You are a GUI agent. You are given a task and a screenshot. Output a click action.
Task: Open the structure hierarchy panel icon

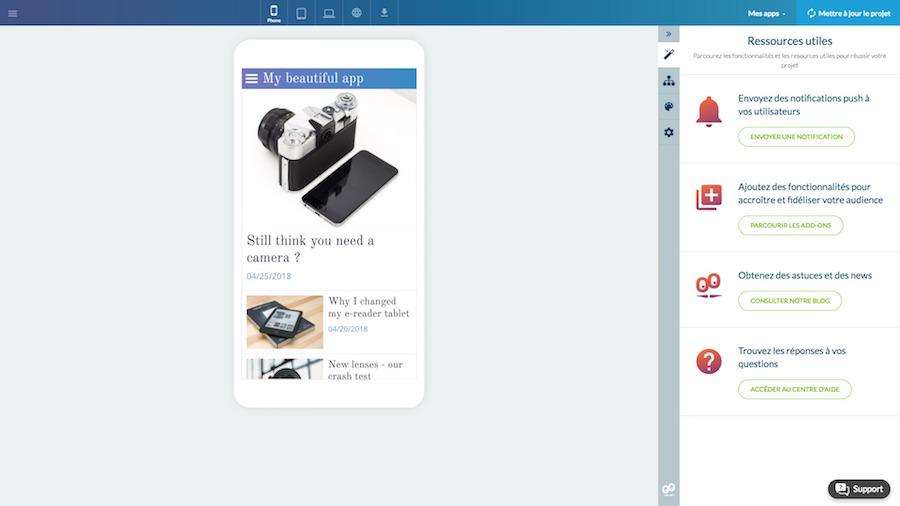click(x=669, y=80)
